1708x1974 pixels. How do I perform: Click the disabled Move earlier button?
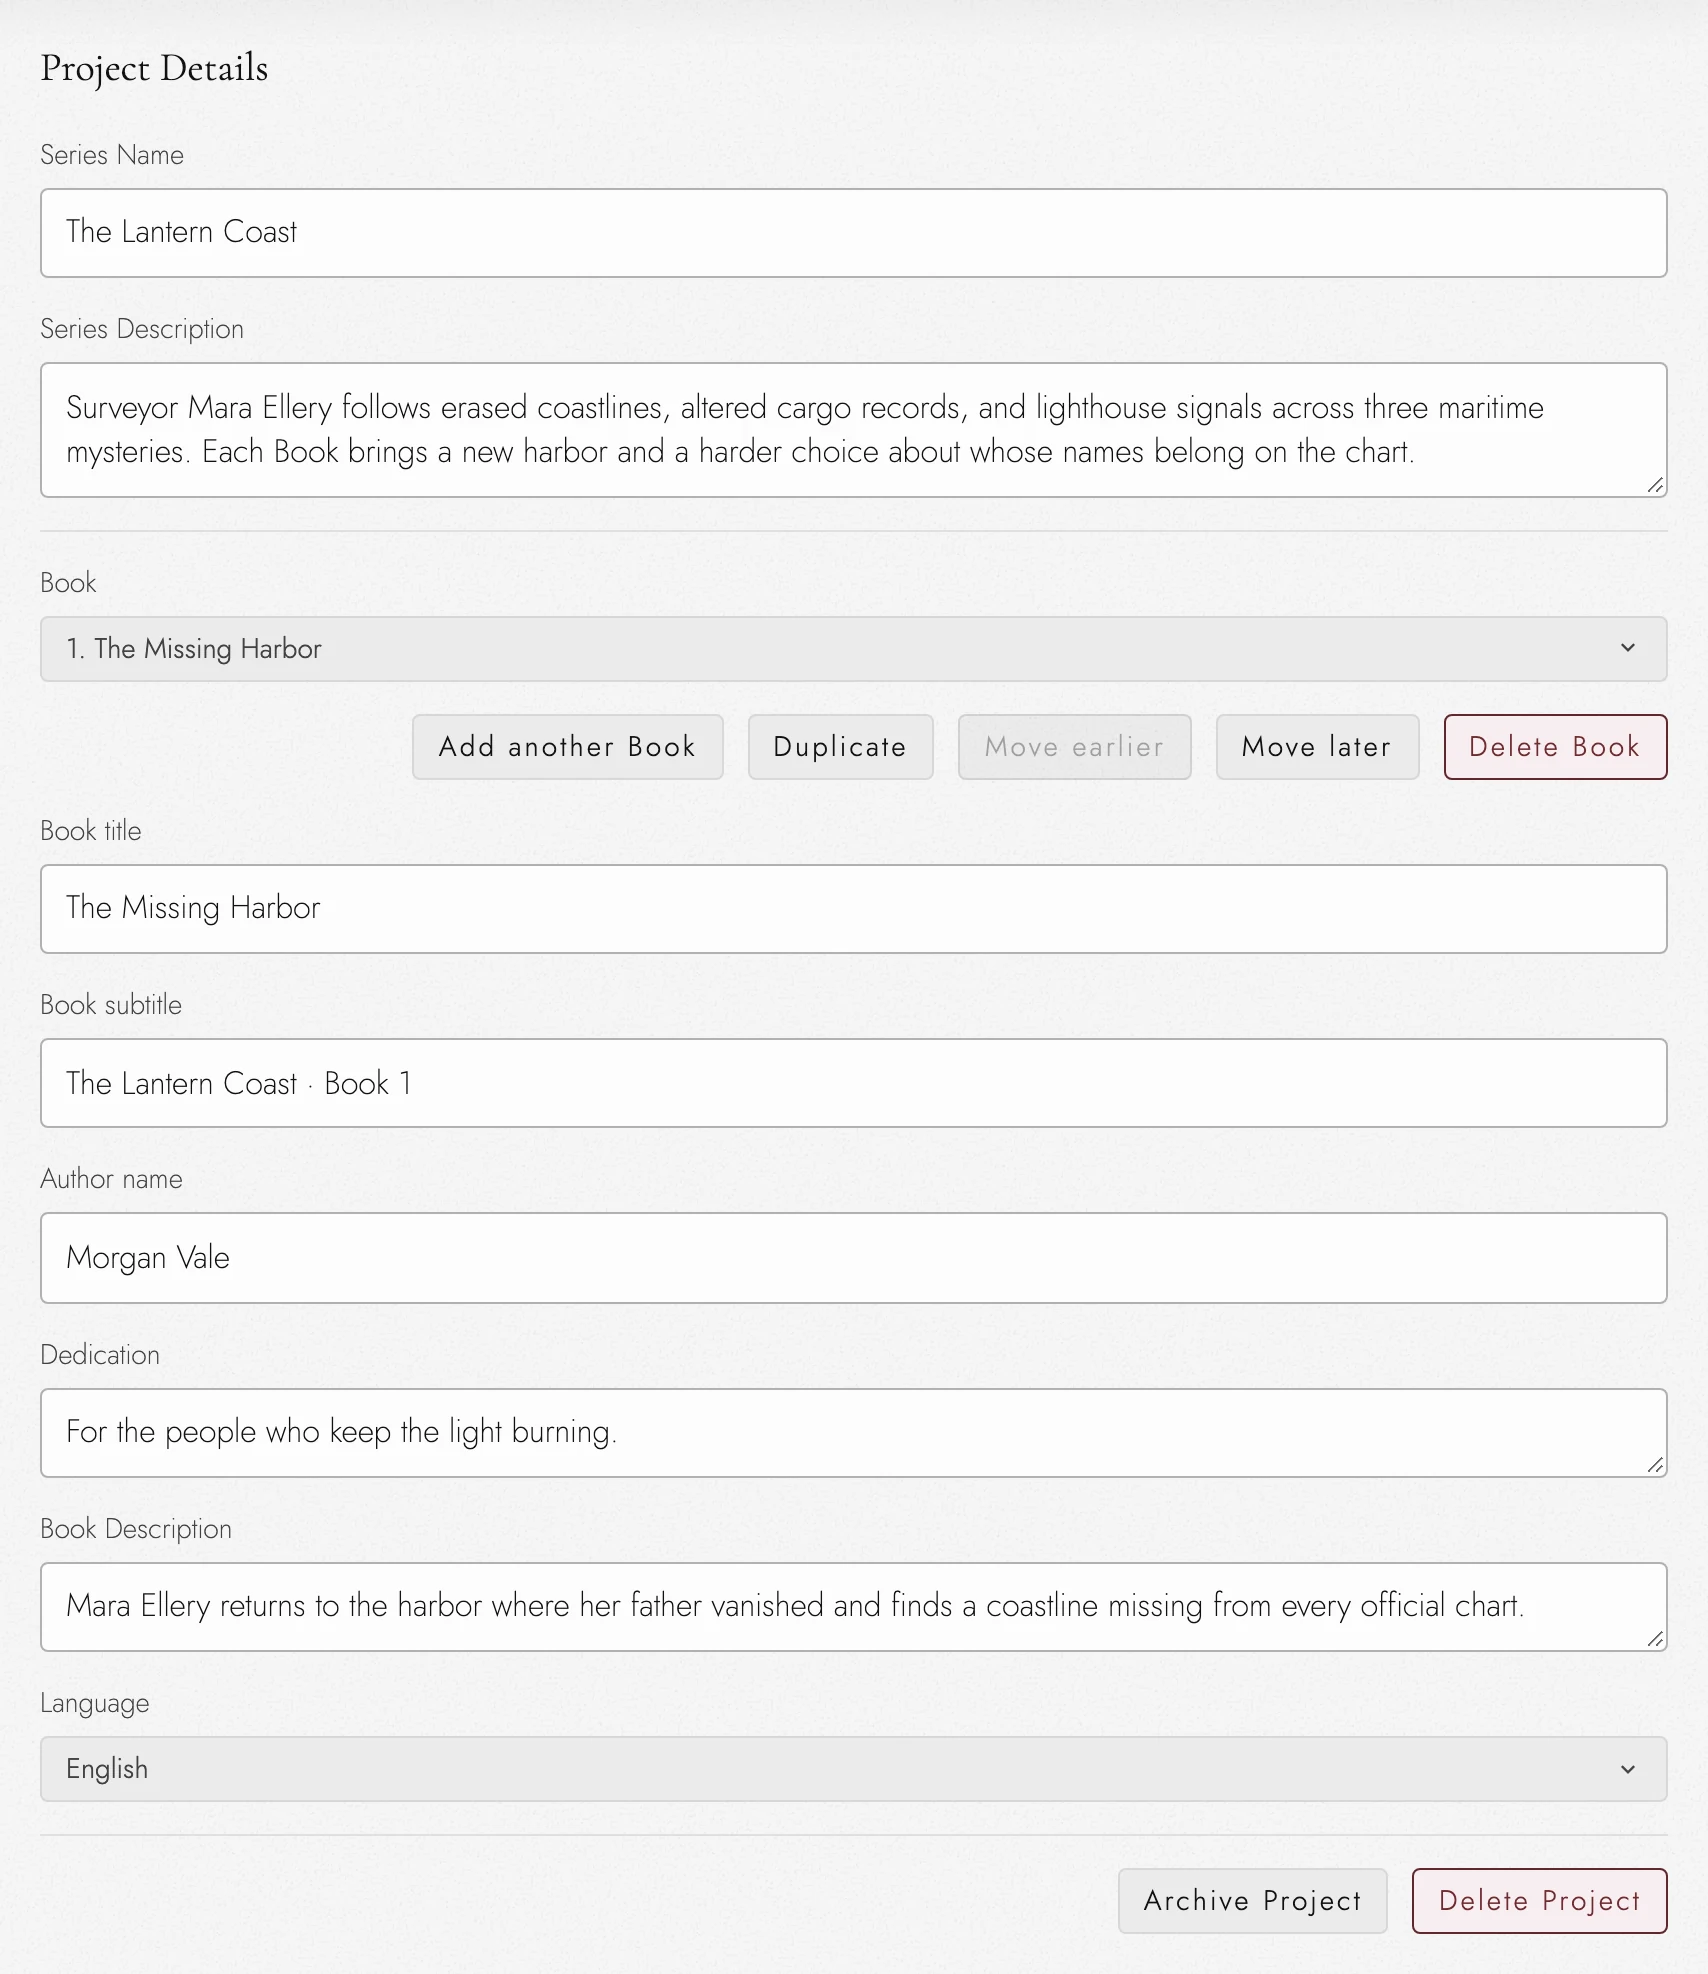pos(1074,747)
